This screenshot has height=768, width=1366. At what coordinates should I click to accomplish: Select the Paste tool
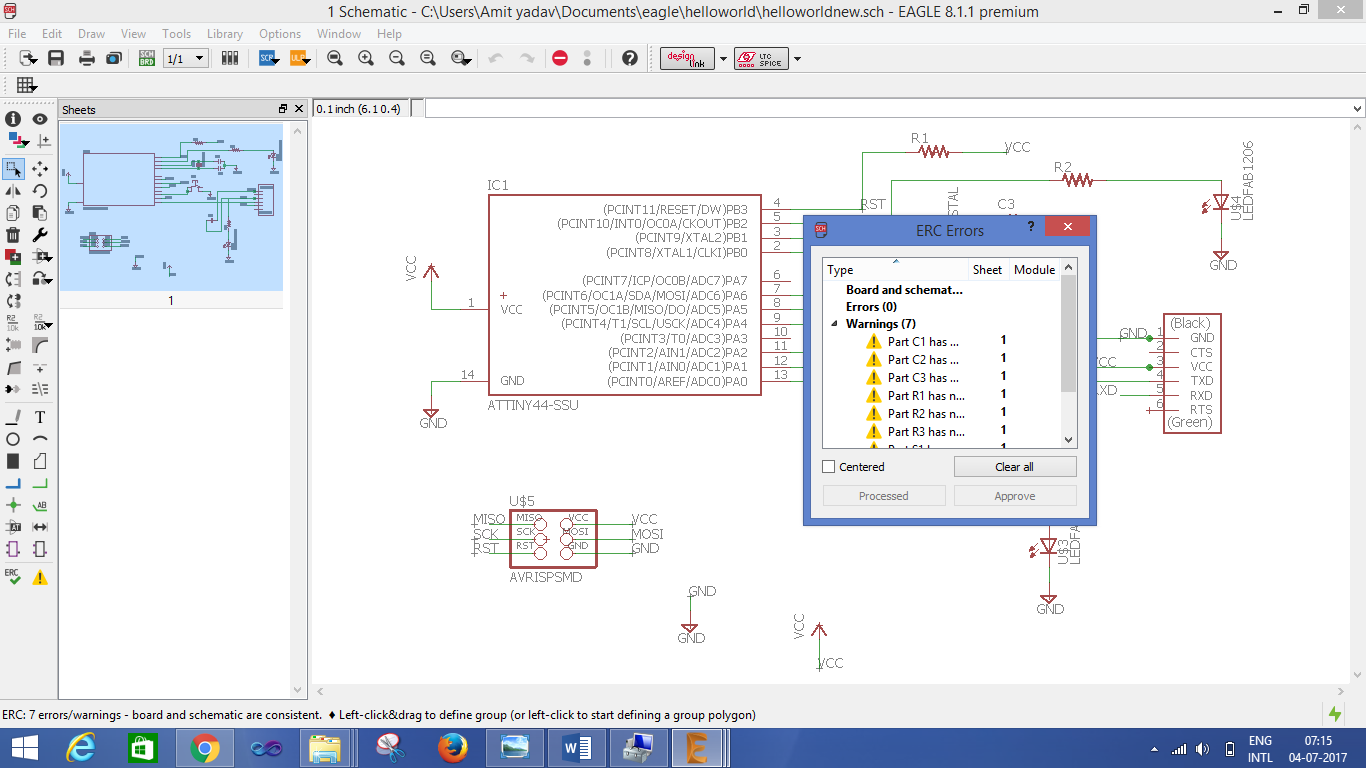[40, 212]
